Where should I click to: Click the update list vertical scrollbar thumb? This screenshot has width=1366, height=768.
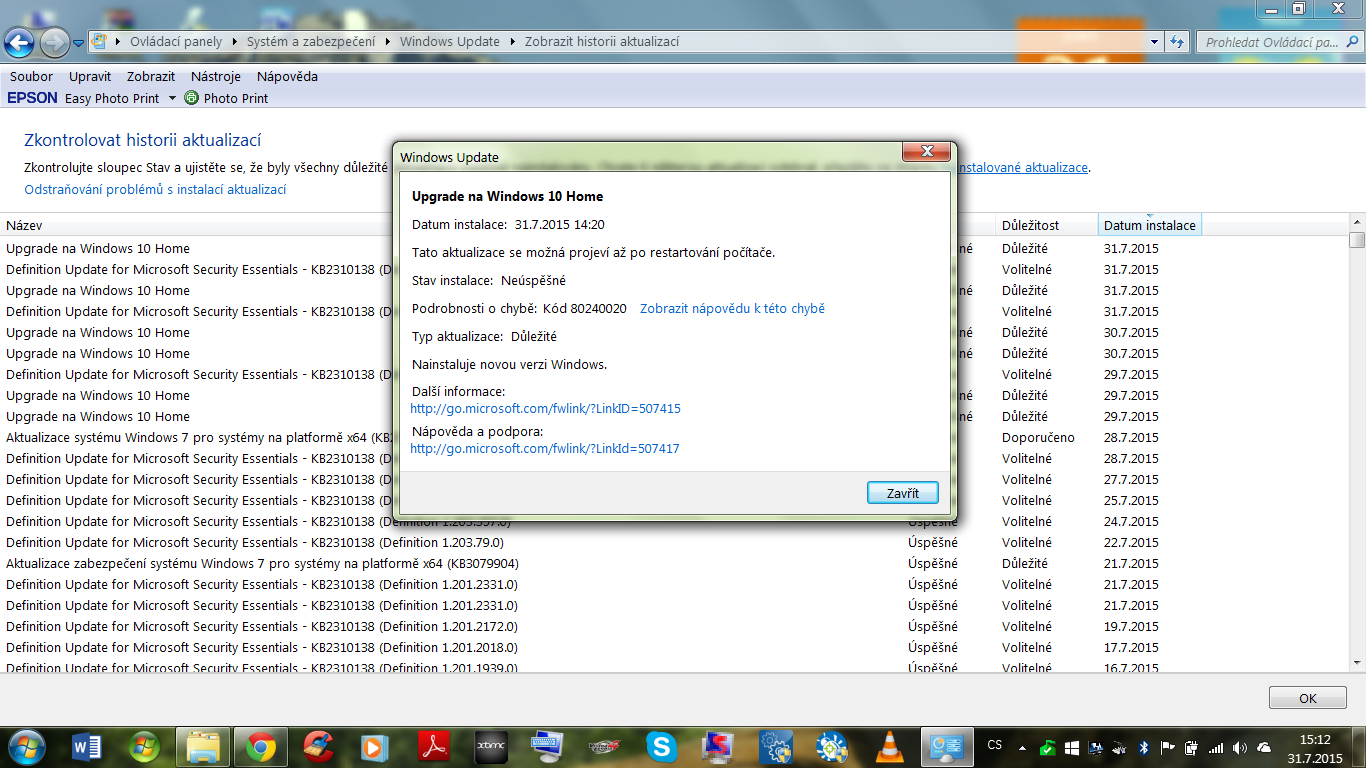click(x=1357, y=240)
